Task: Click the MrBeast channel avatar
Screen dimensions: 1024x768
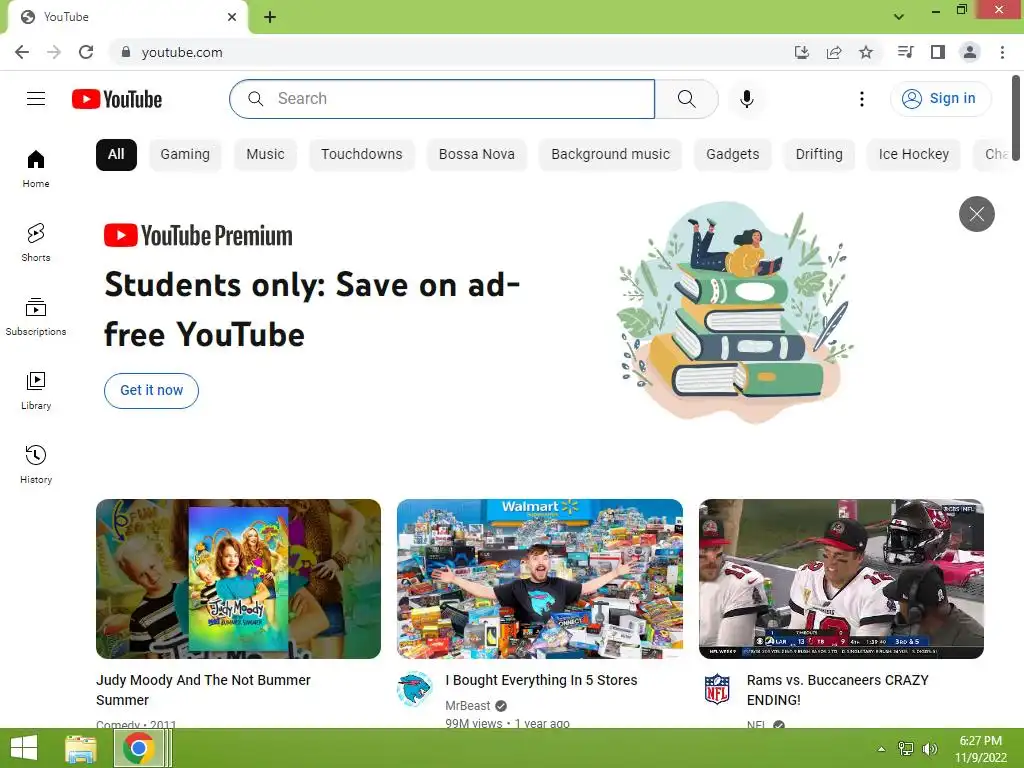Action: tap(415, 688)
